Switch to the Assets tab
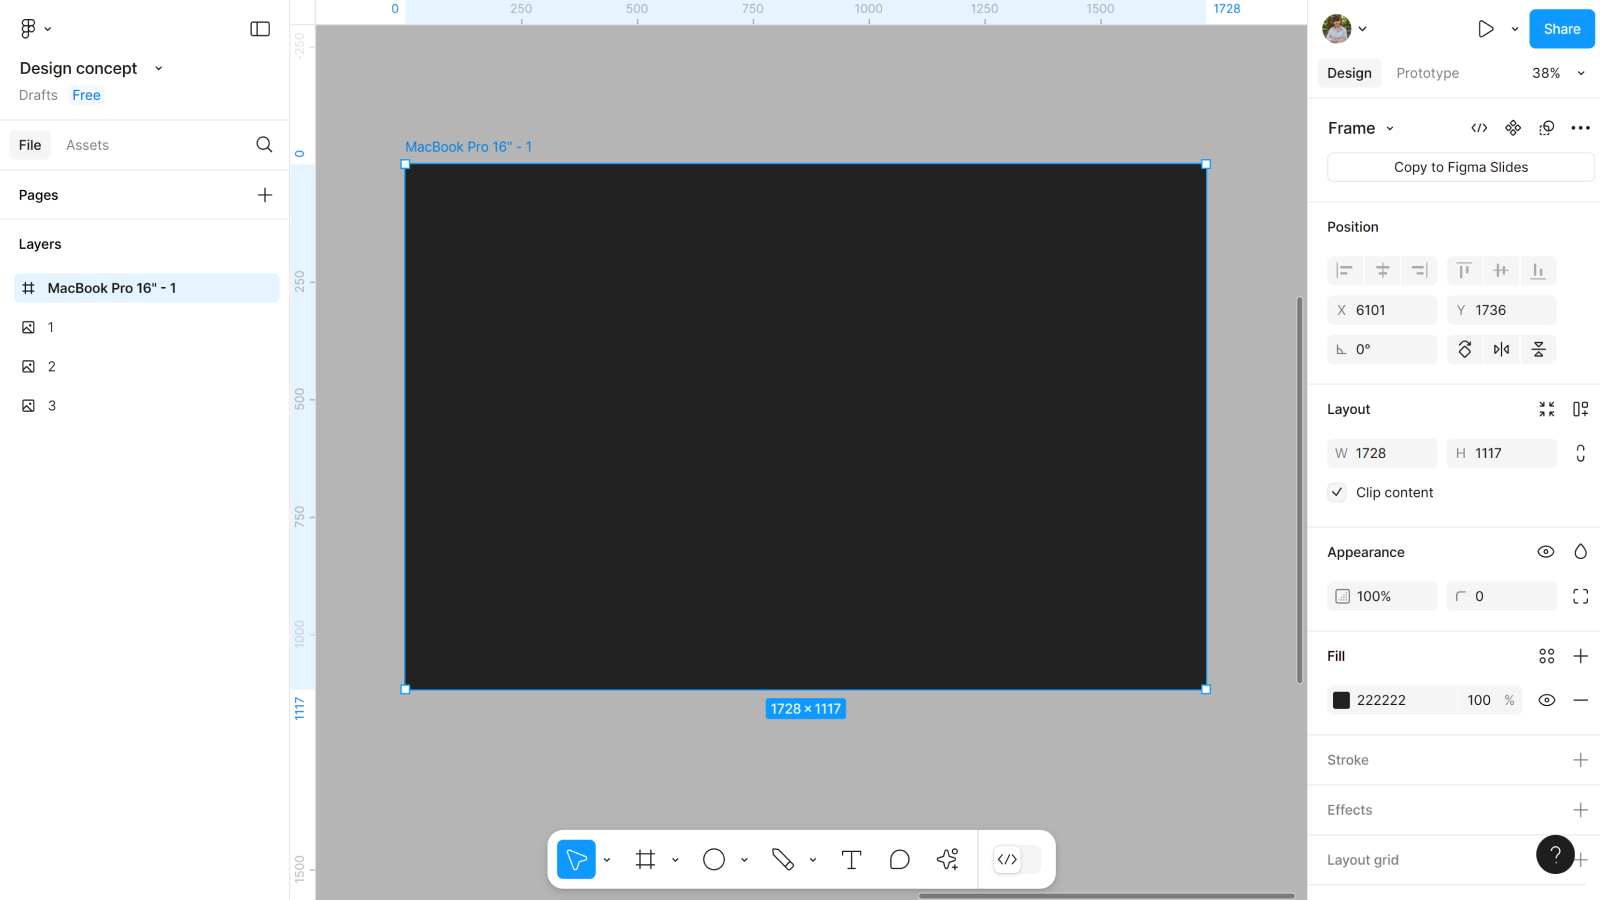Viewport: 1600px width, 900px height. tap(87, 145)
